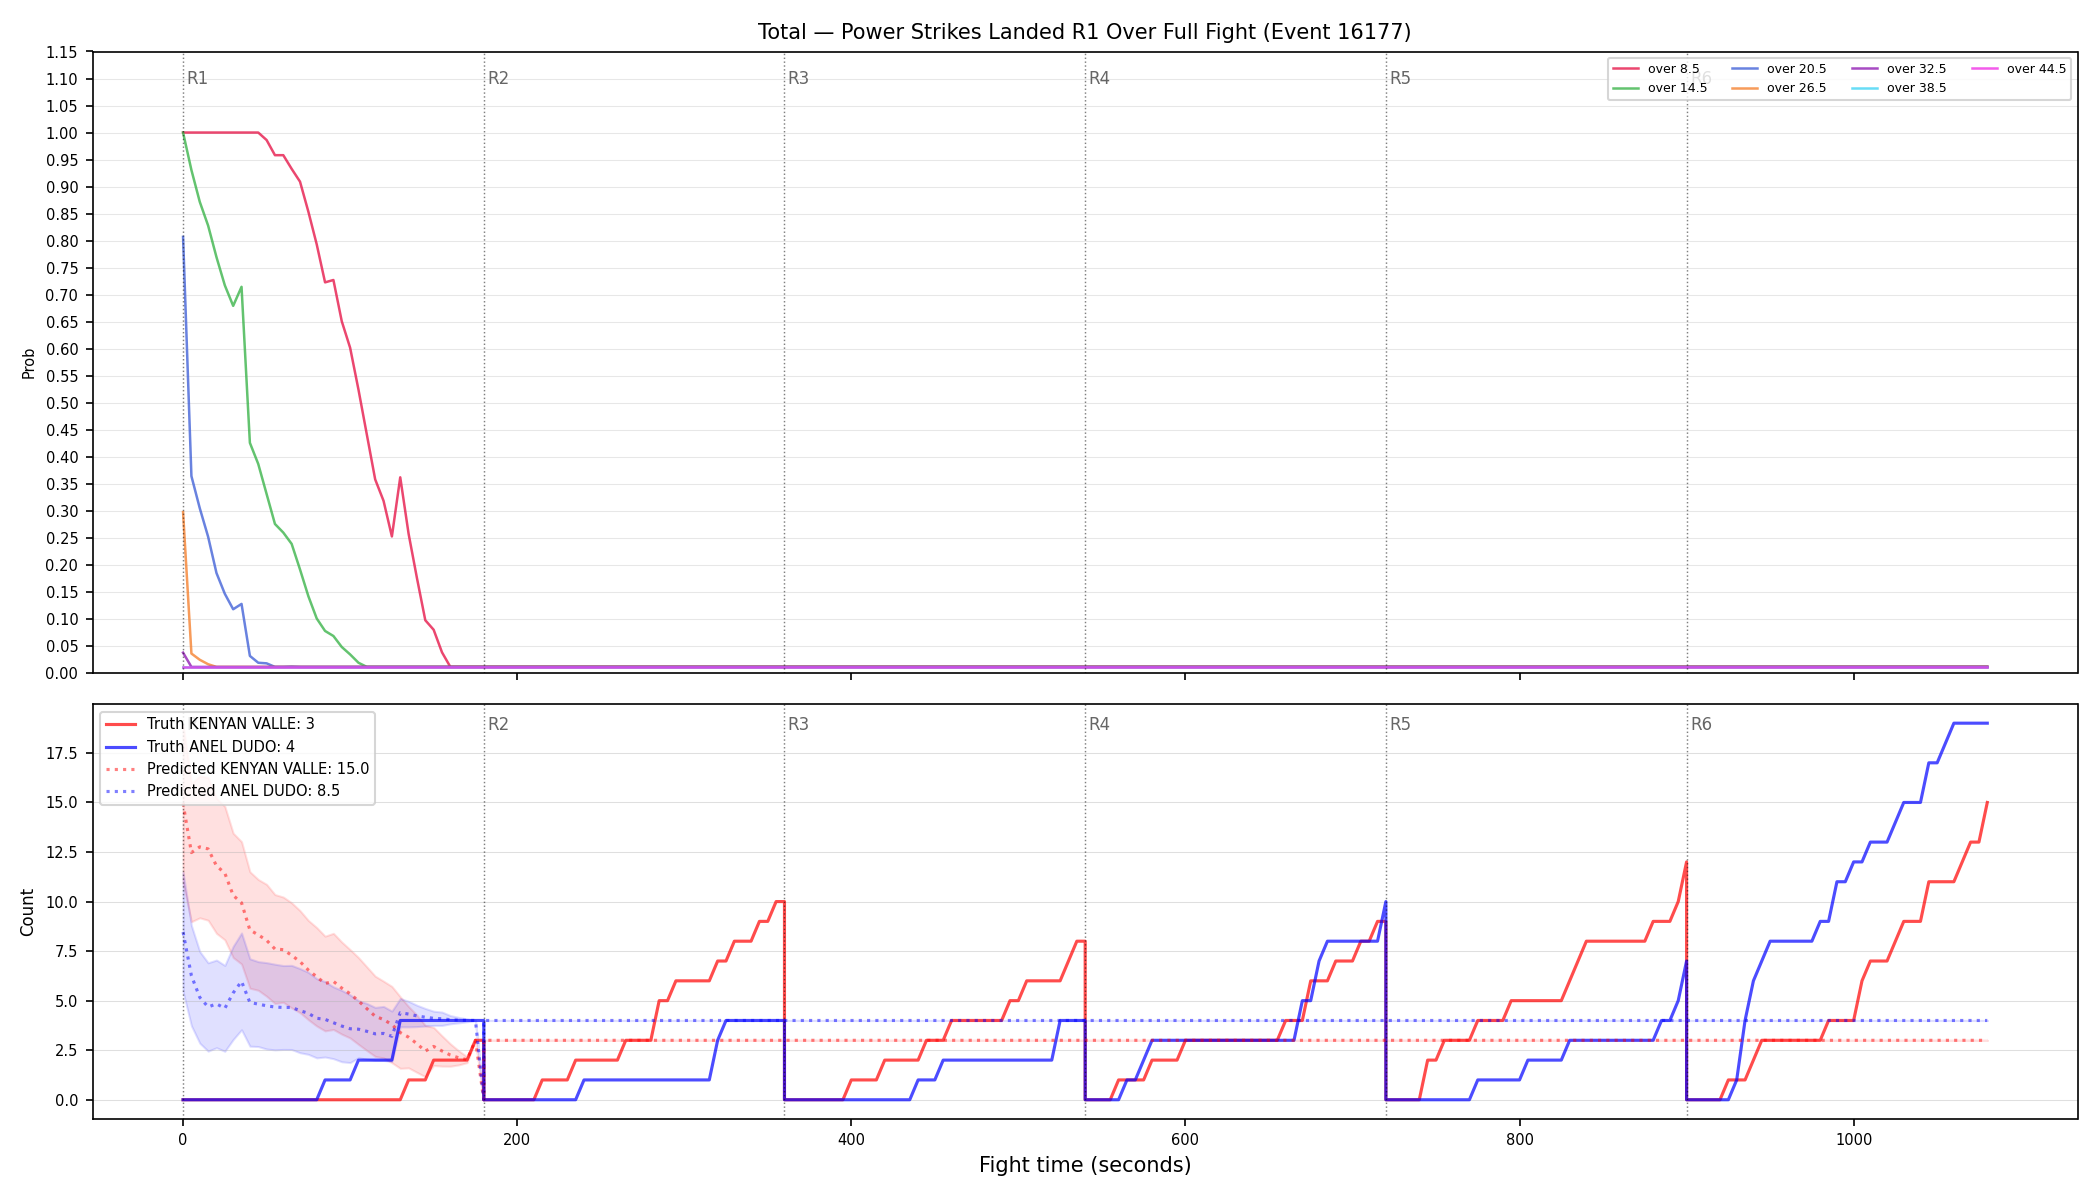Click 'Predicted ANEL DUDO: 8.5' legend entry
The height and width of the screenshot is (1200, 2100).
pos(223,791)
